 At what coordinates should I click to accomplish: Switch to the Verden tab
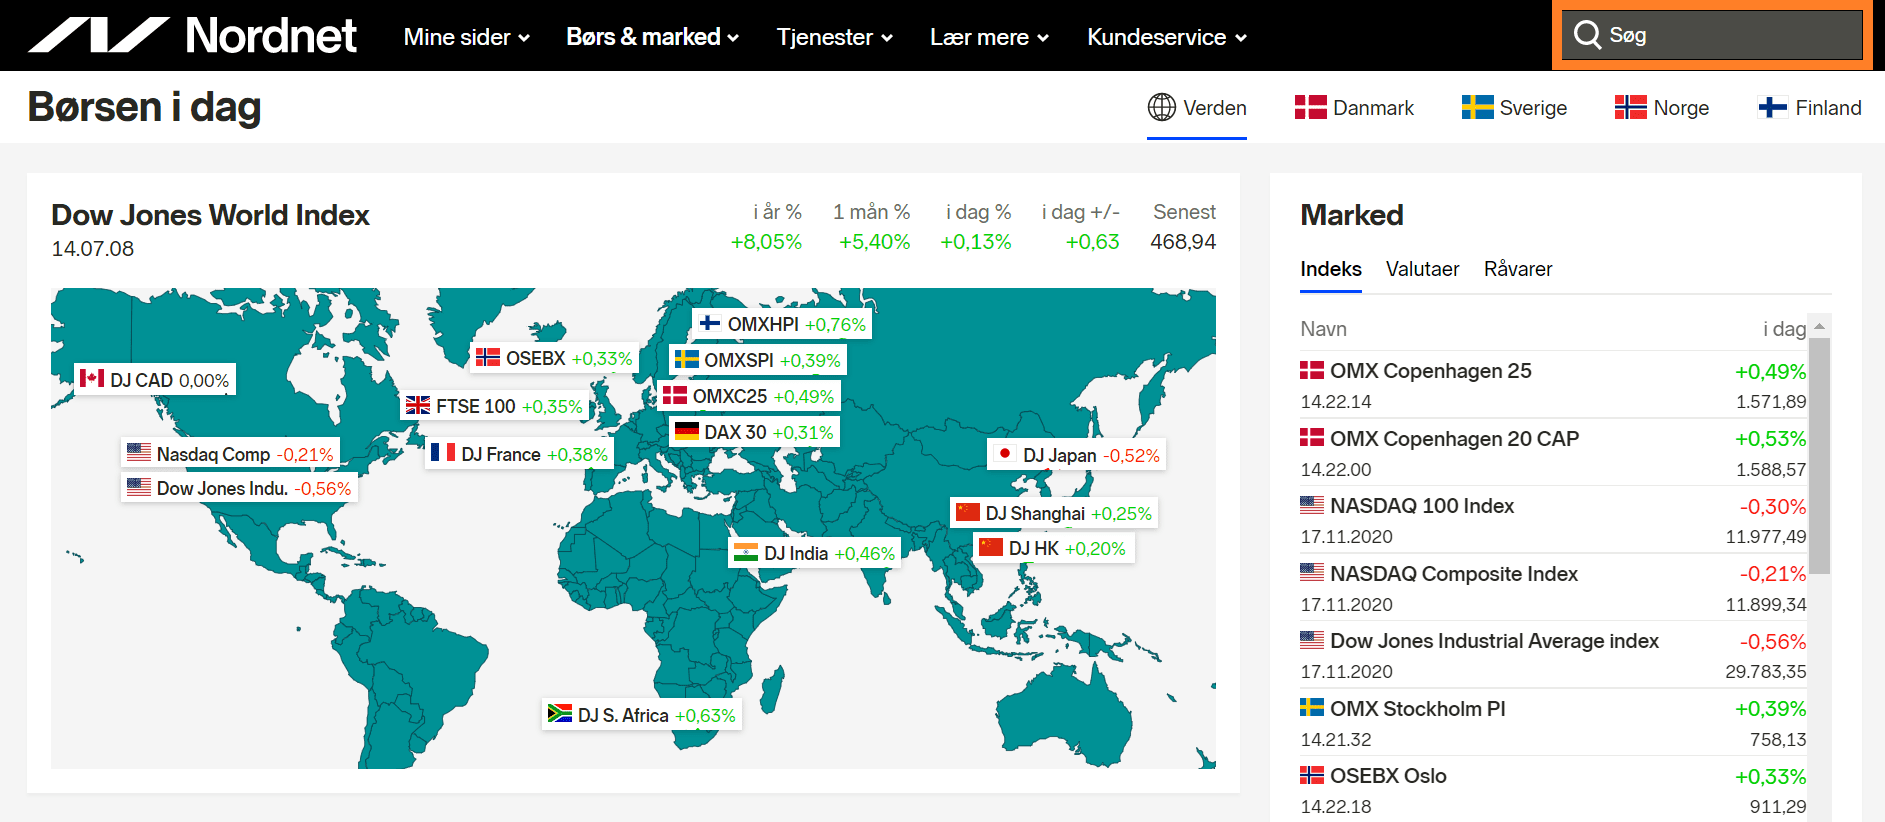(x=1197, y=108)
